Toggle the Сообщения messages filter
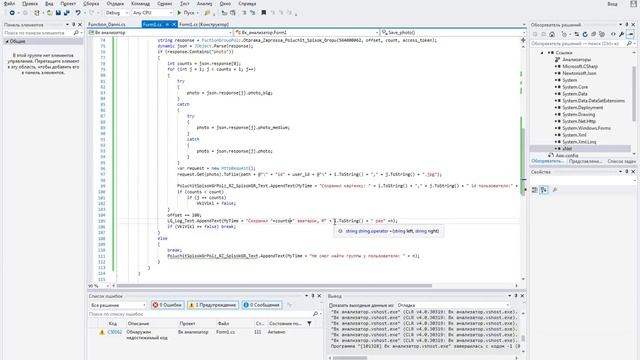Viewport: 640px width, 360px height. (x=262, y=305)
